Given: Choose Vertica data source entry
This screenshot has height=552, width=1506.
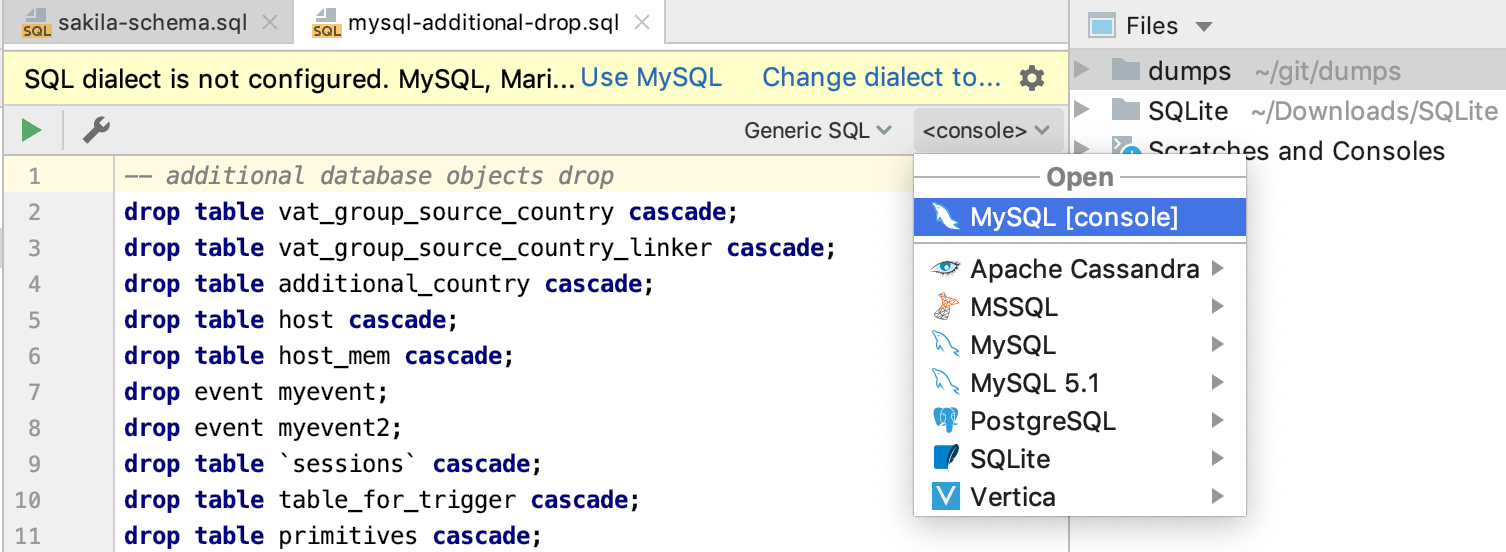Looking at the screenshot, I should (1080, 497).
